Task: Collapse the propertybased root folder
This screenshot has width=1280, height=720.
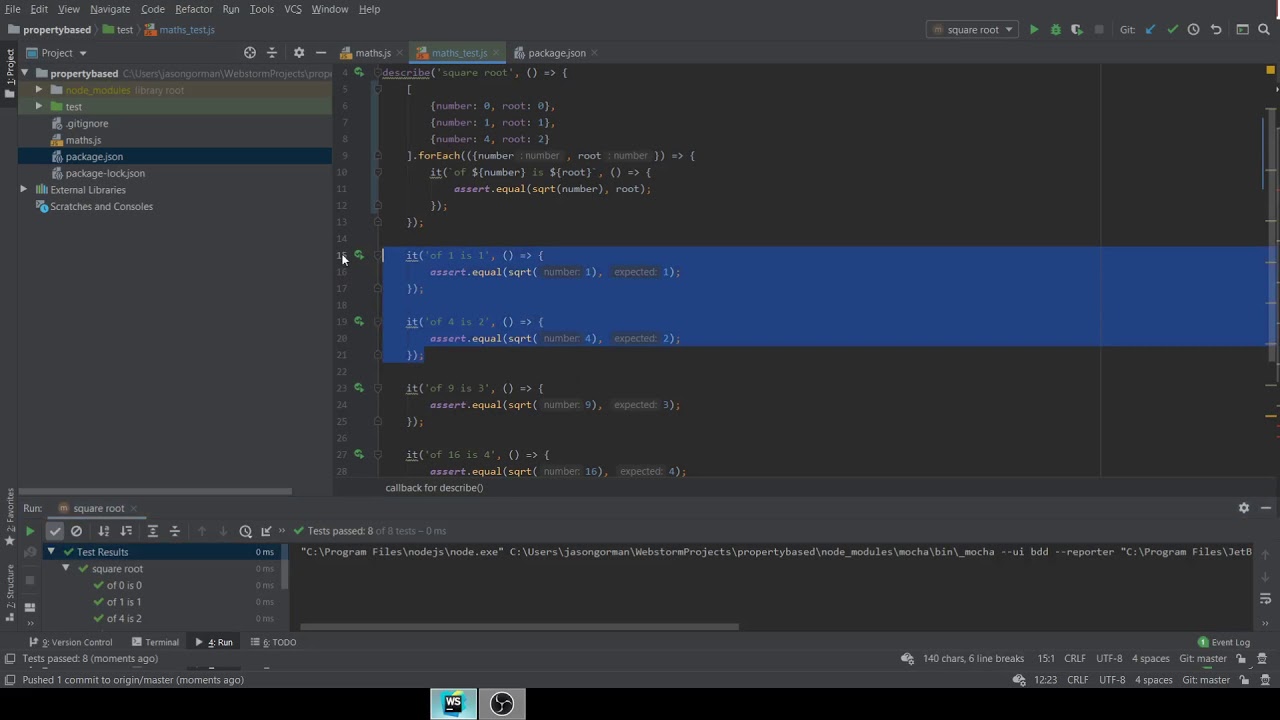Action: click(24, 73)
